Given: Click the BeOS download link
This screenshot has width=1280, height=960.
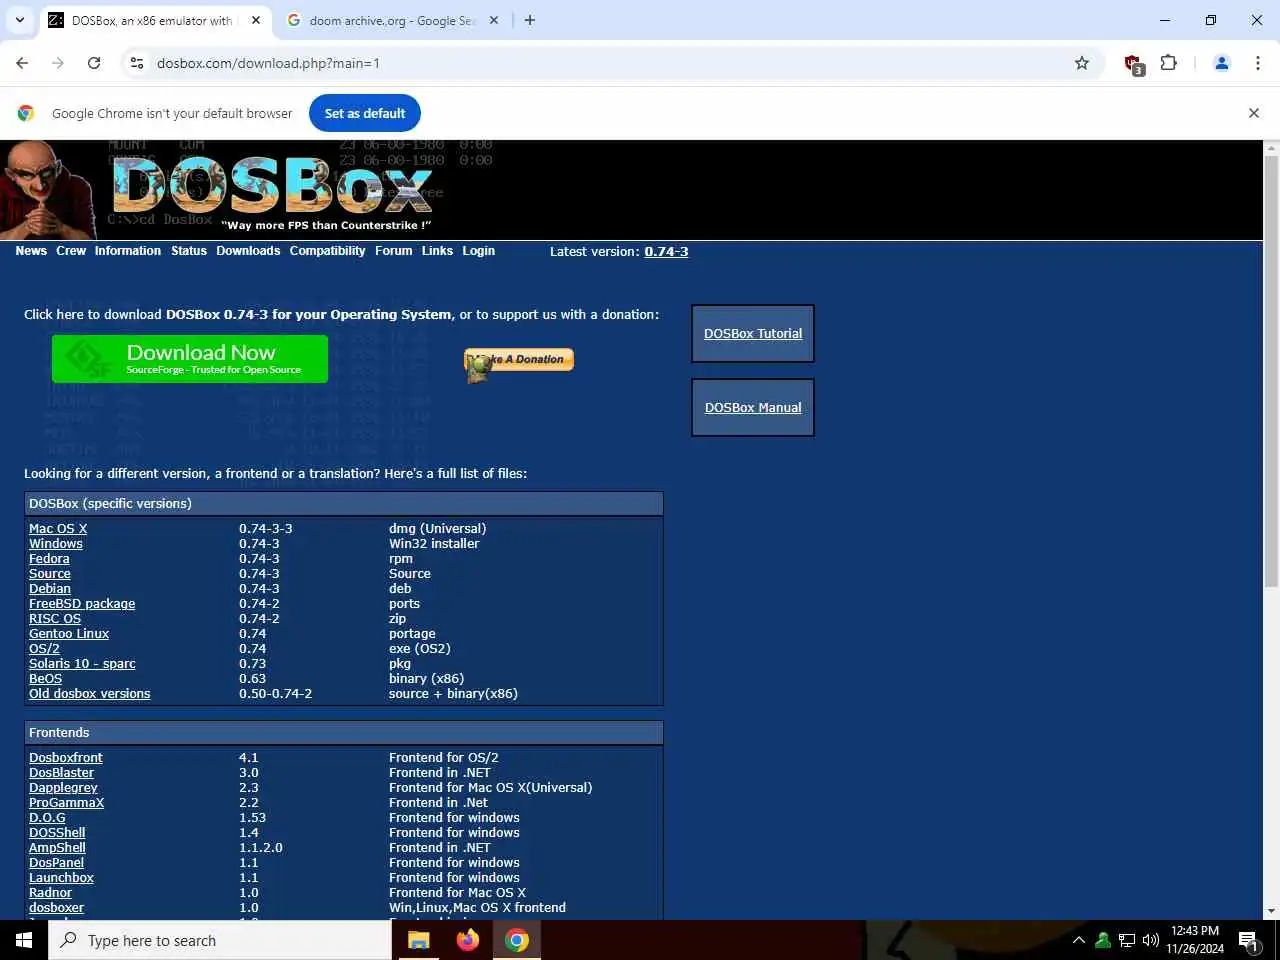Looking at the screenshot, I should pyautogui.click(x=45, y=679).
